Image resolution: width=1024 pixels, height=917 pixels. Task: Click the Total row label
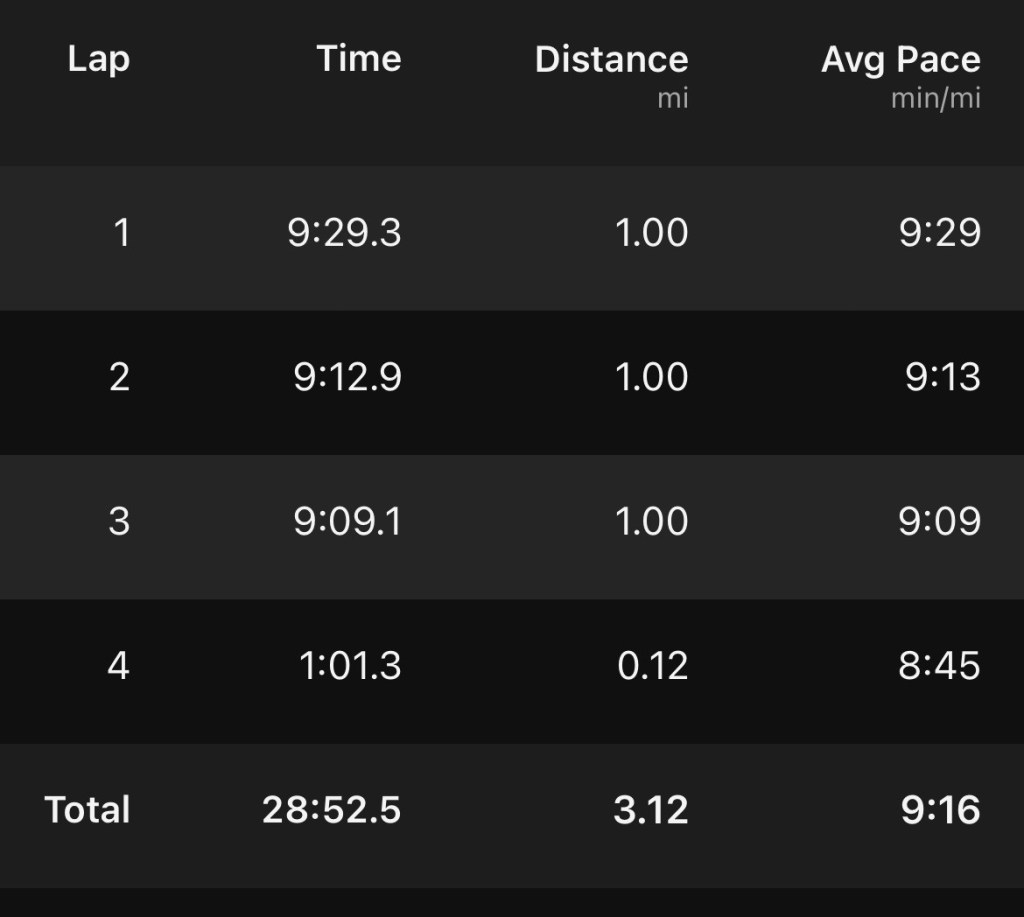[87, 809]
